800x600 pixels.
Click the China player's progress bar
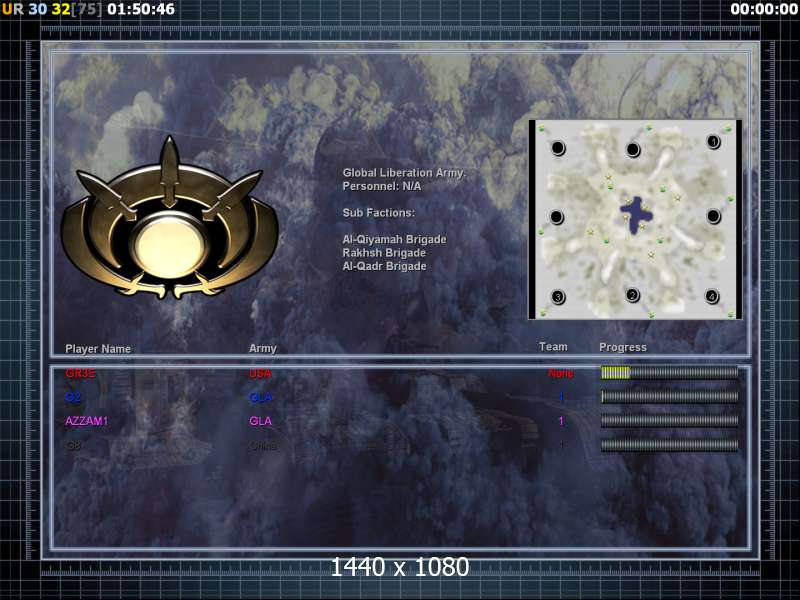tap(669, 445)
